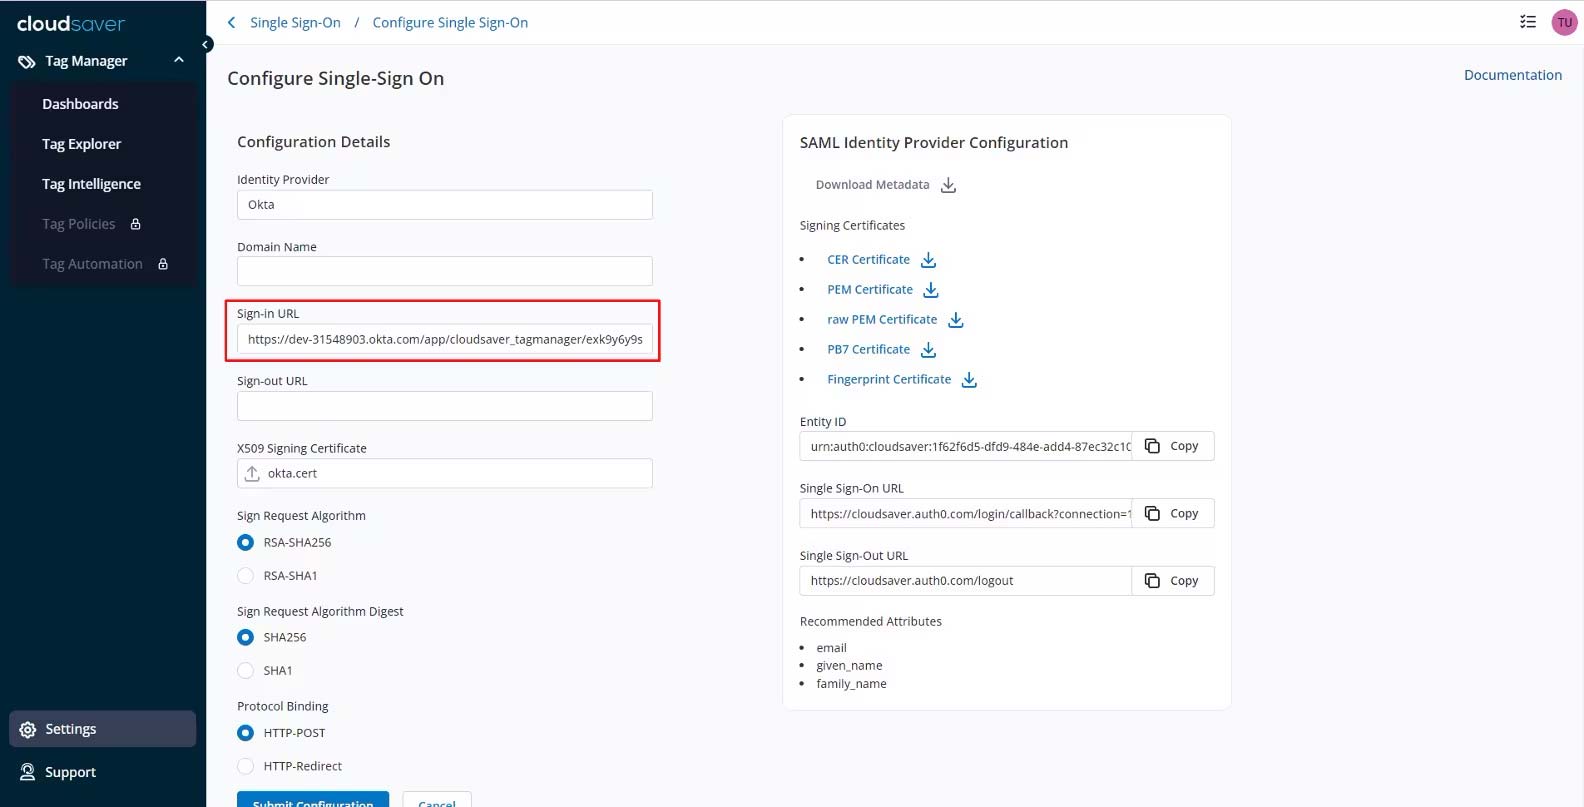The width and height of the screenshot is (1584, 807).
Task: Copy the Single Sign-Out URL
Action: [1172, 581]
